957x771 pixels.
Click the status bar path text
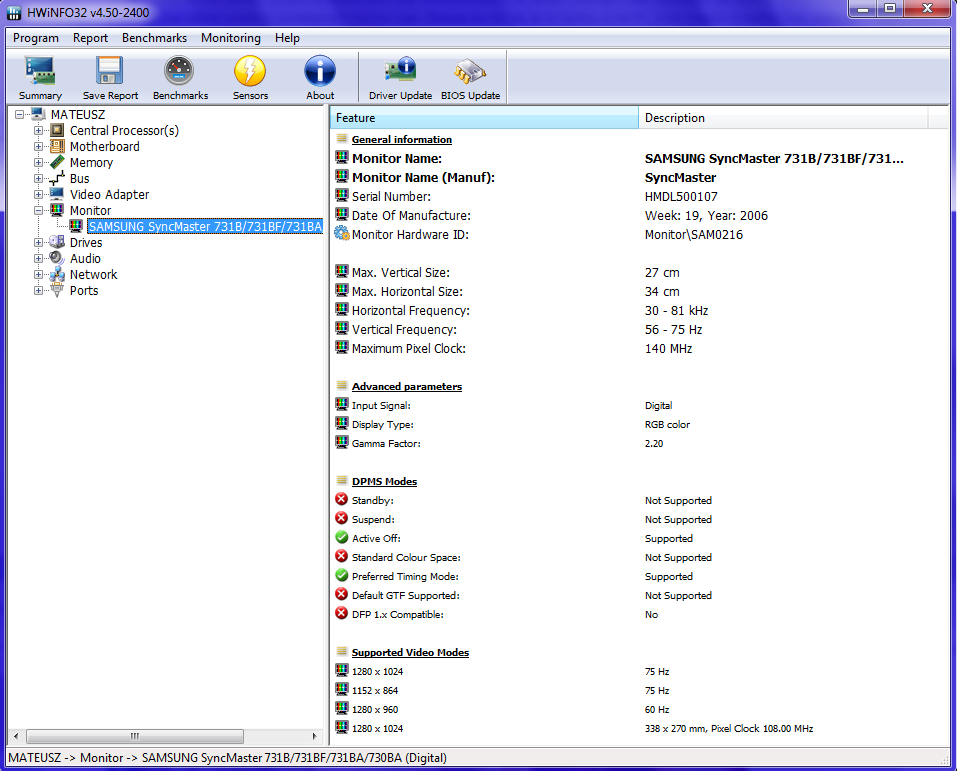[x=228, y=758]
